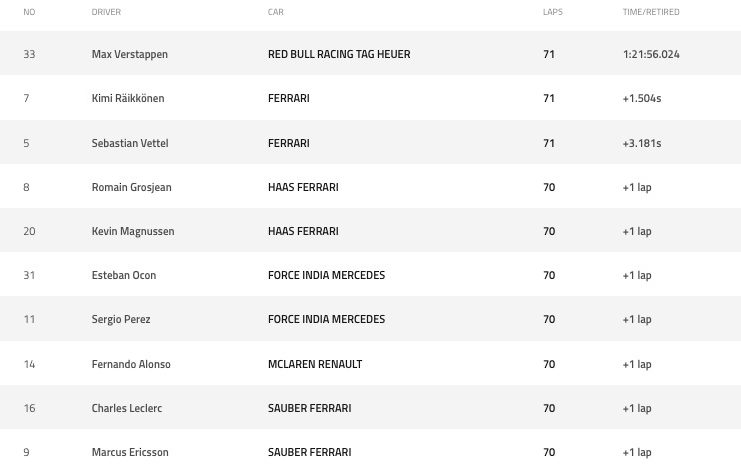741x472 pixels.
Task: Click Charles Leclerc driver name
Action: point(126,408)
